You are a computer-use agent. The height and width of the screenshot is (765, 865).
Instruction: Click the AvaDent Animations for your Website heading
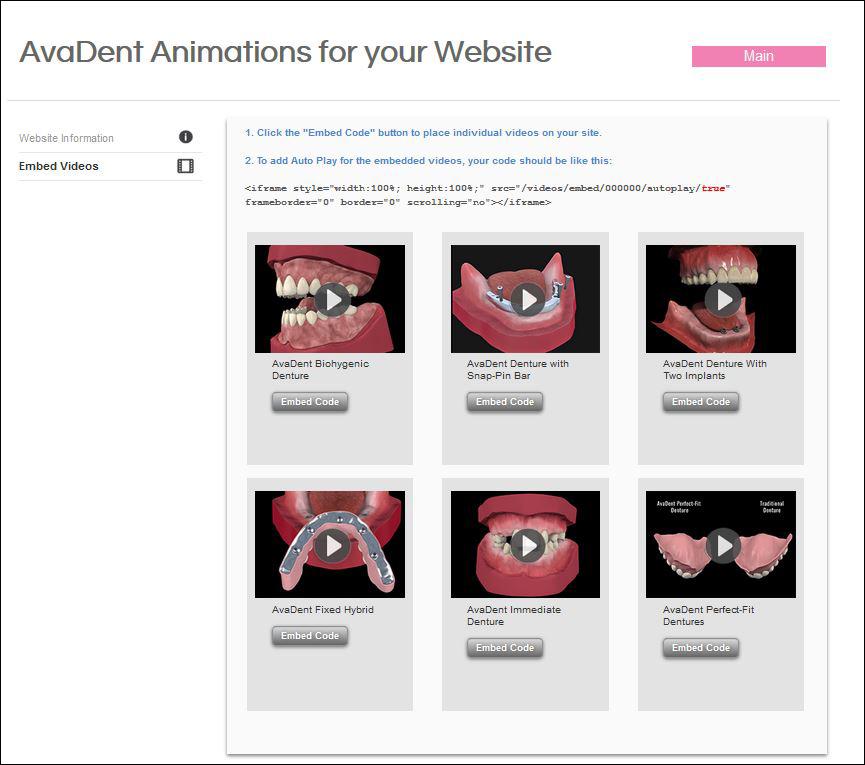click(x=285, y=53)
